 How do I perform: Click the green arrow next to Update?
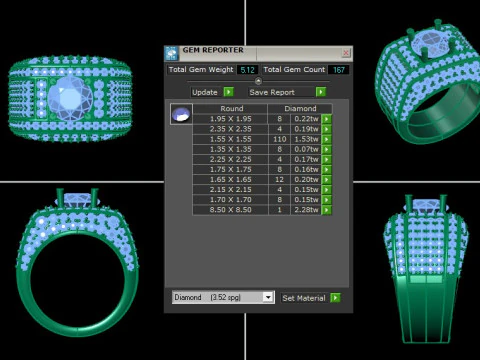pyautogui.click(x=229, y=92)
